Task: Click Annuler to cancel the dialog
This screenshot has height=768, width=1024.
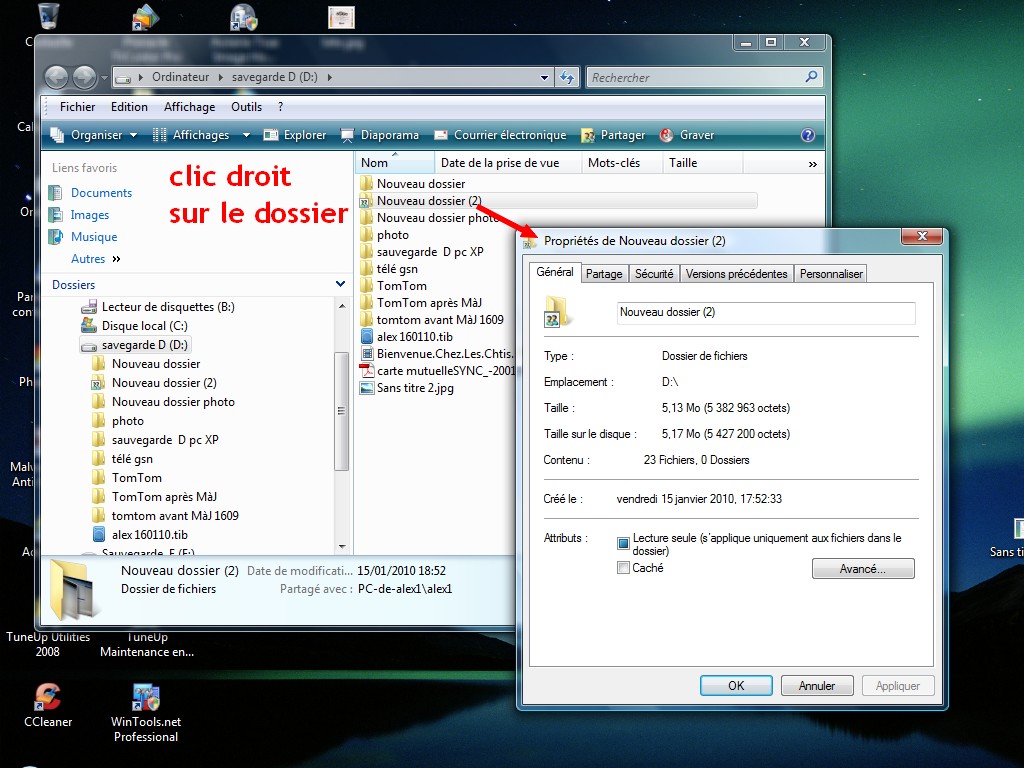Action: (x=817, y=686)
